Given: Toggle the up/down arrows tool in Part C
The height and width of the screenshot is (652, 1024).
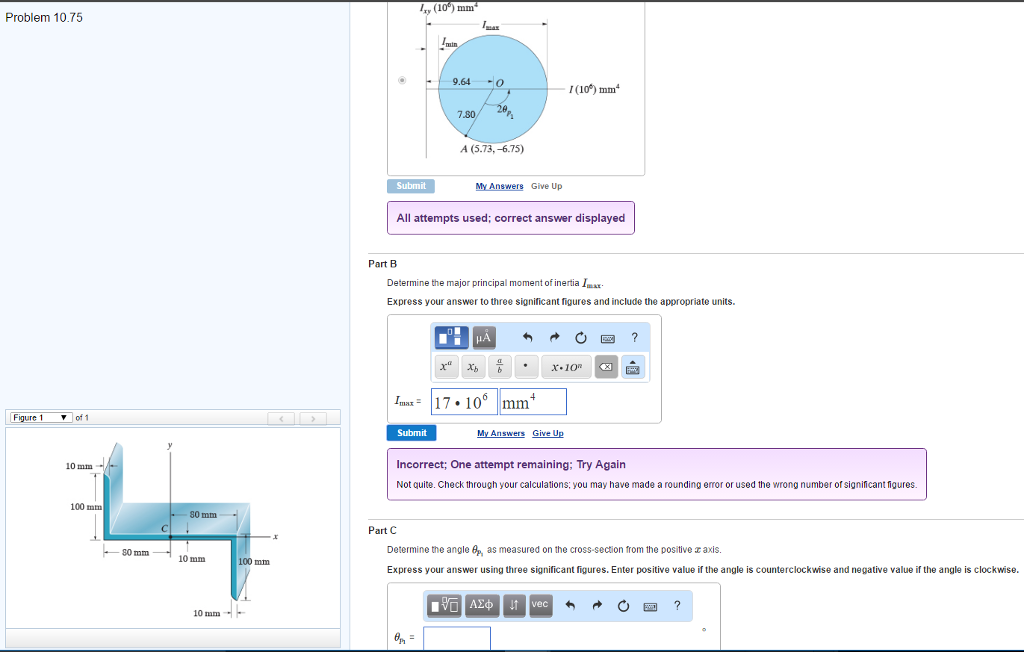Looking at the screenshot, I should pos(514,605).
